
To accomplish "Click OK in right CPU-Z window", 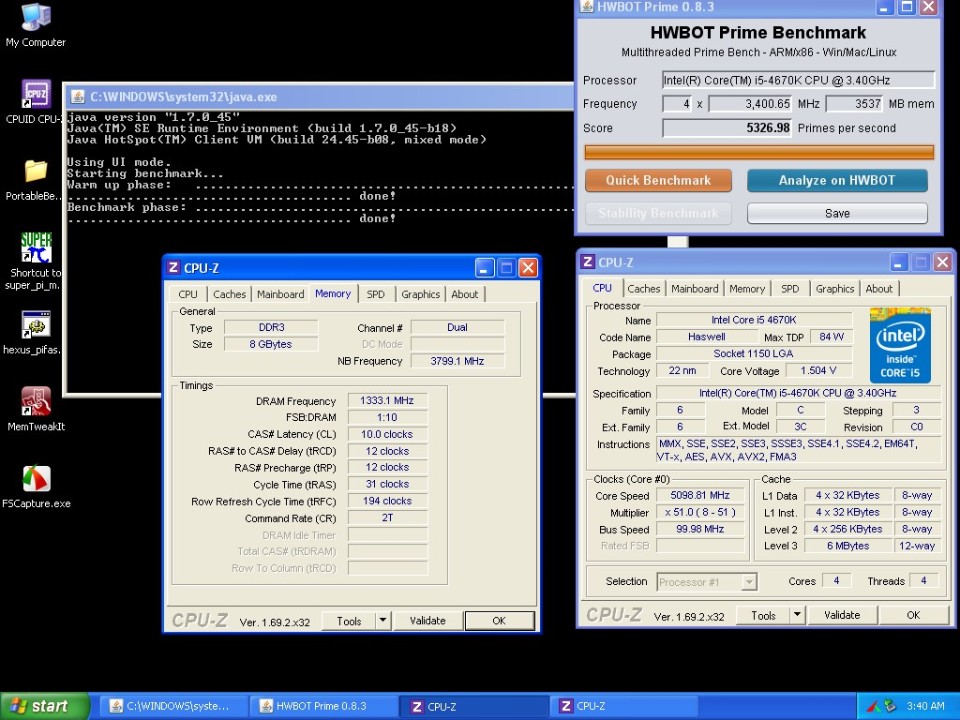I will [x=913, y=615].
